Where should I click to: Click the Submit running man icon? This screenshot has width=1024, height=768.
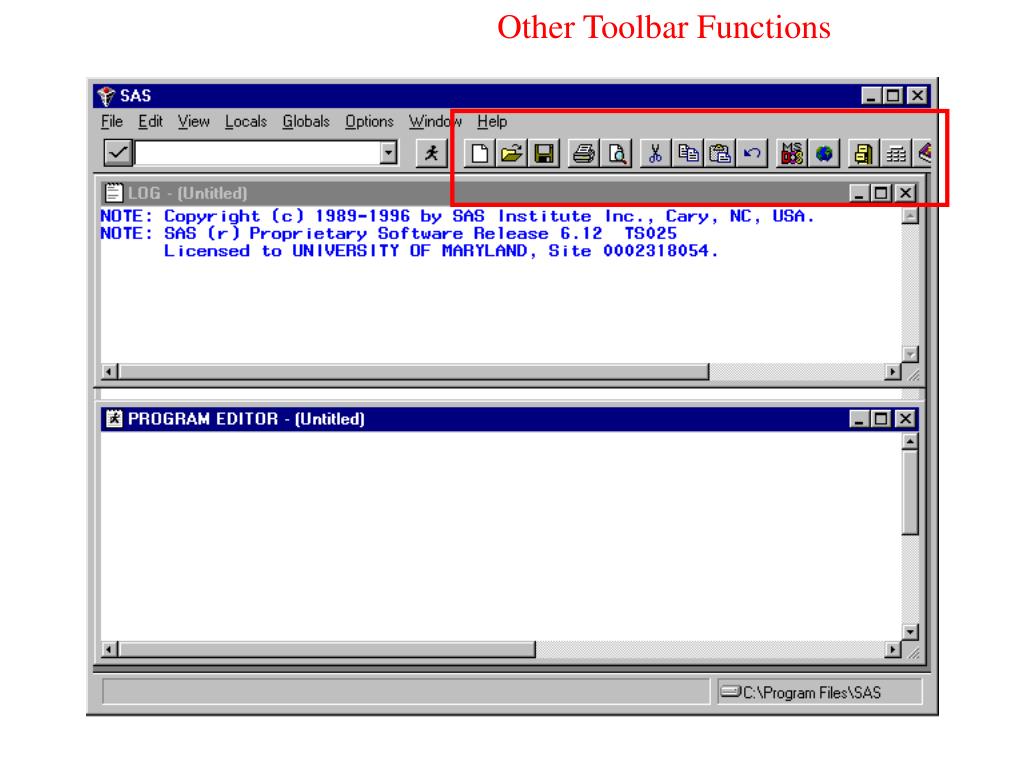tap(432, 153)
